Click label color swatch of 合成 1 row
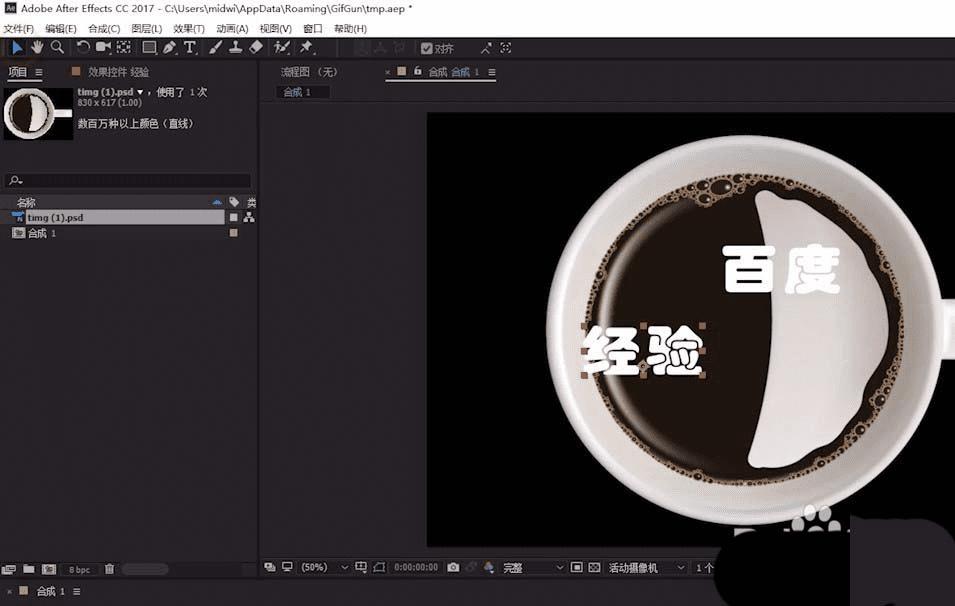 (x=233, y=233)
